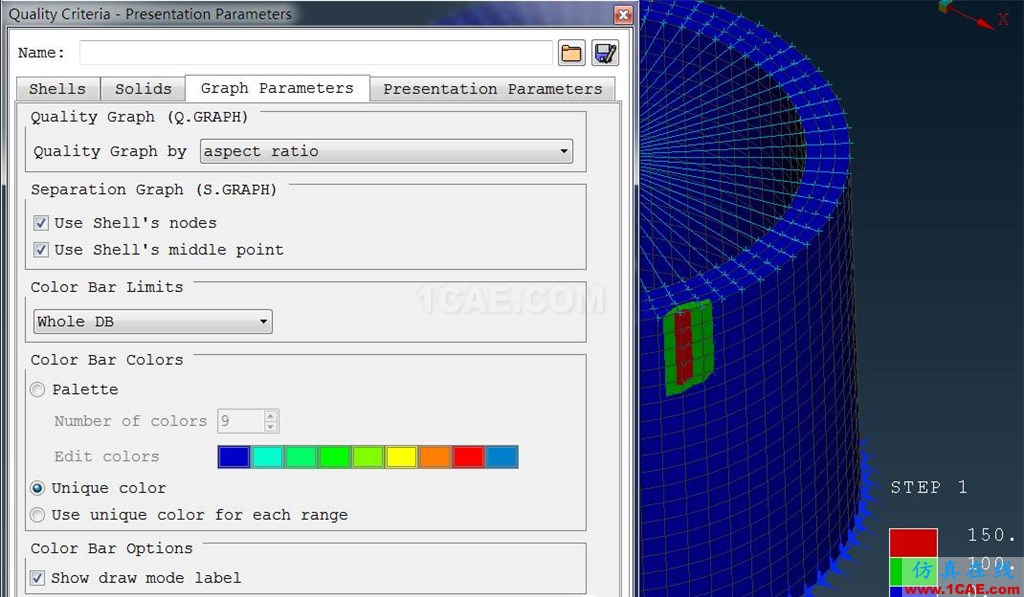1024x597 pixels.
Task: Open the Quality Graph by dropdown
Action: 386,152
